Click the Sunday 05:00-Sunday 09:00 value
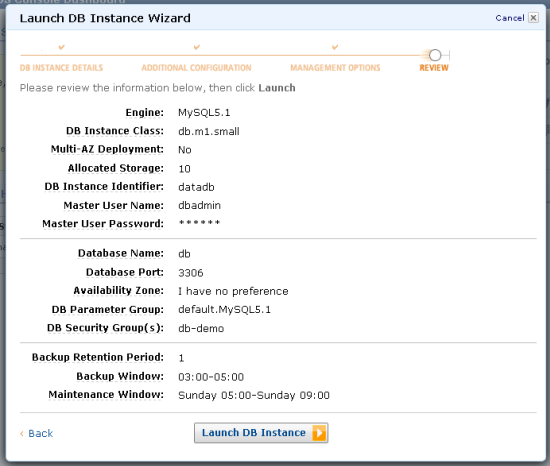Image resolution: width=550 pixels, height=466 pixels. pyautogui.click(x=254, y=396)
